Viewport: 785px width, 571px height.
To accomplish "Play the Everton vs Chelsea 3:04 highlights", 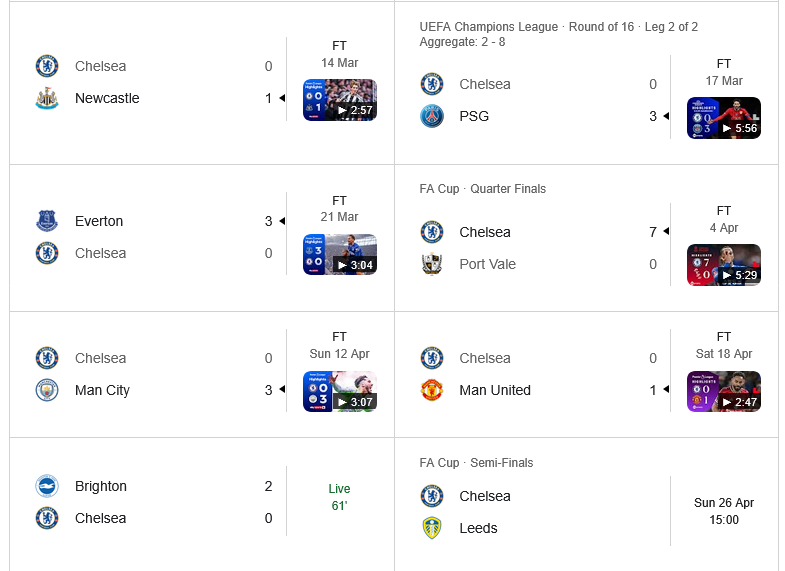I will click(x=340, y=254).
